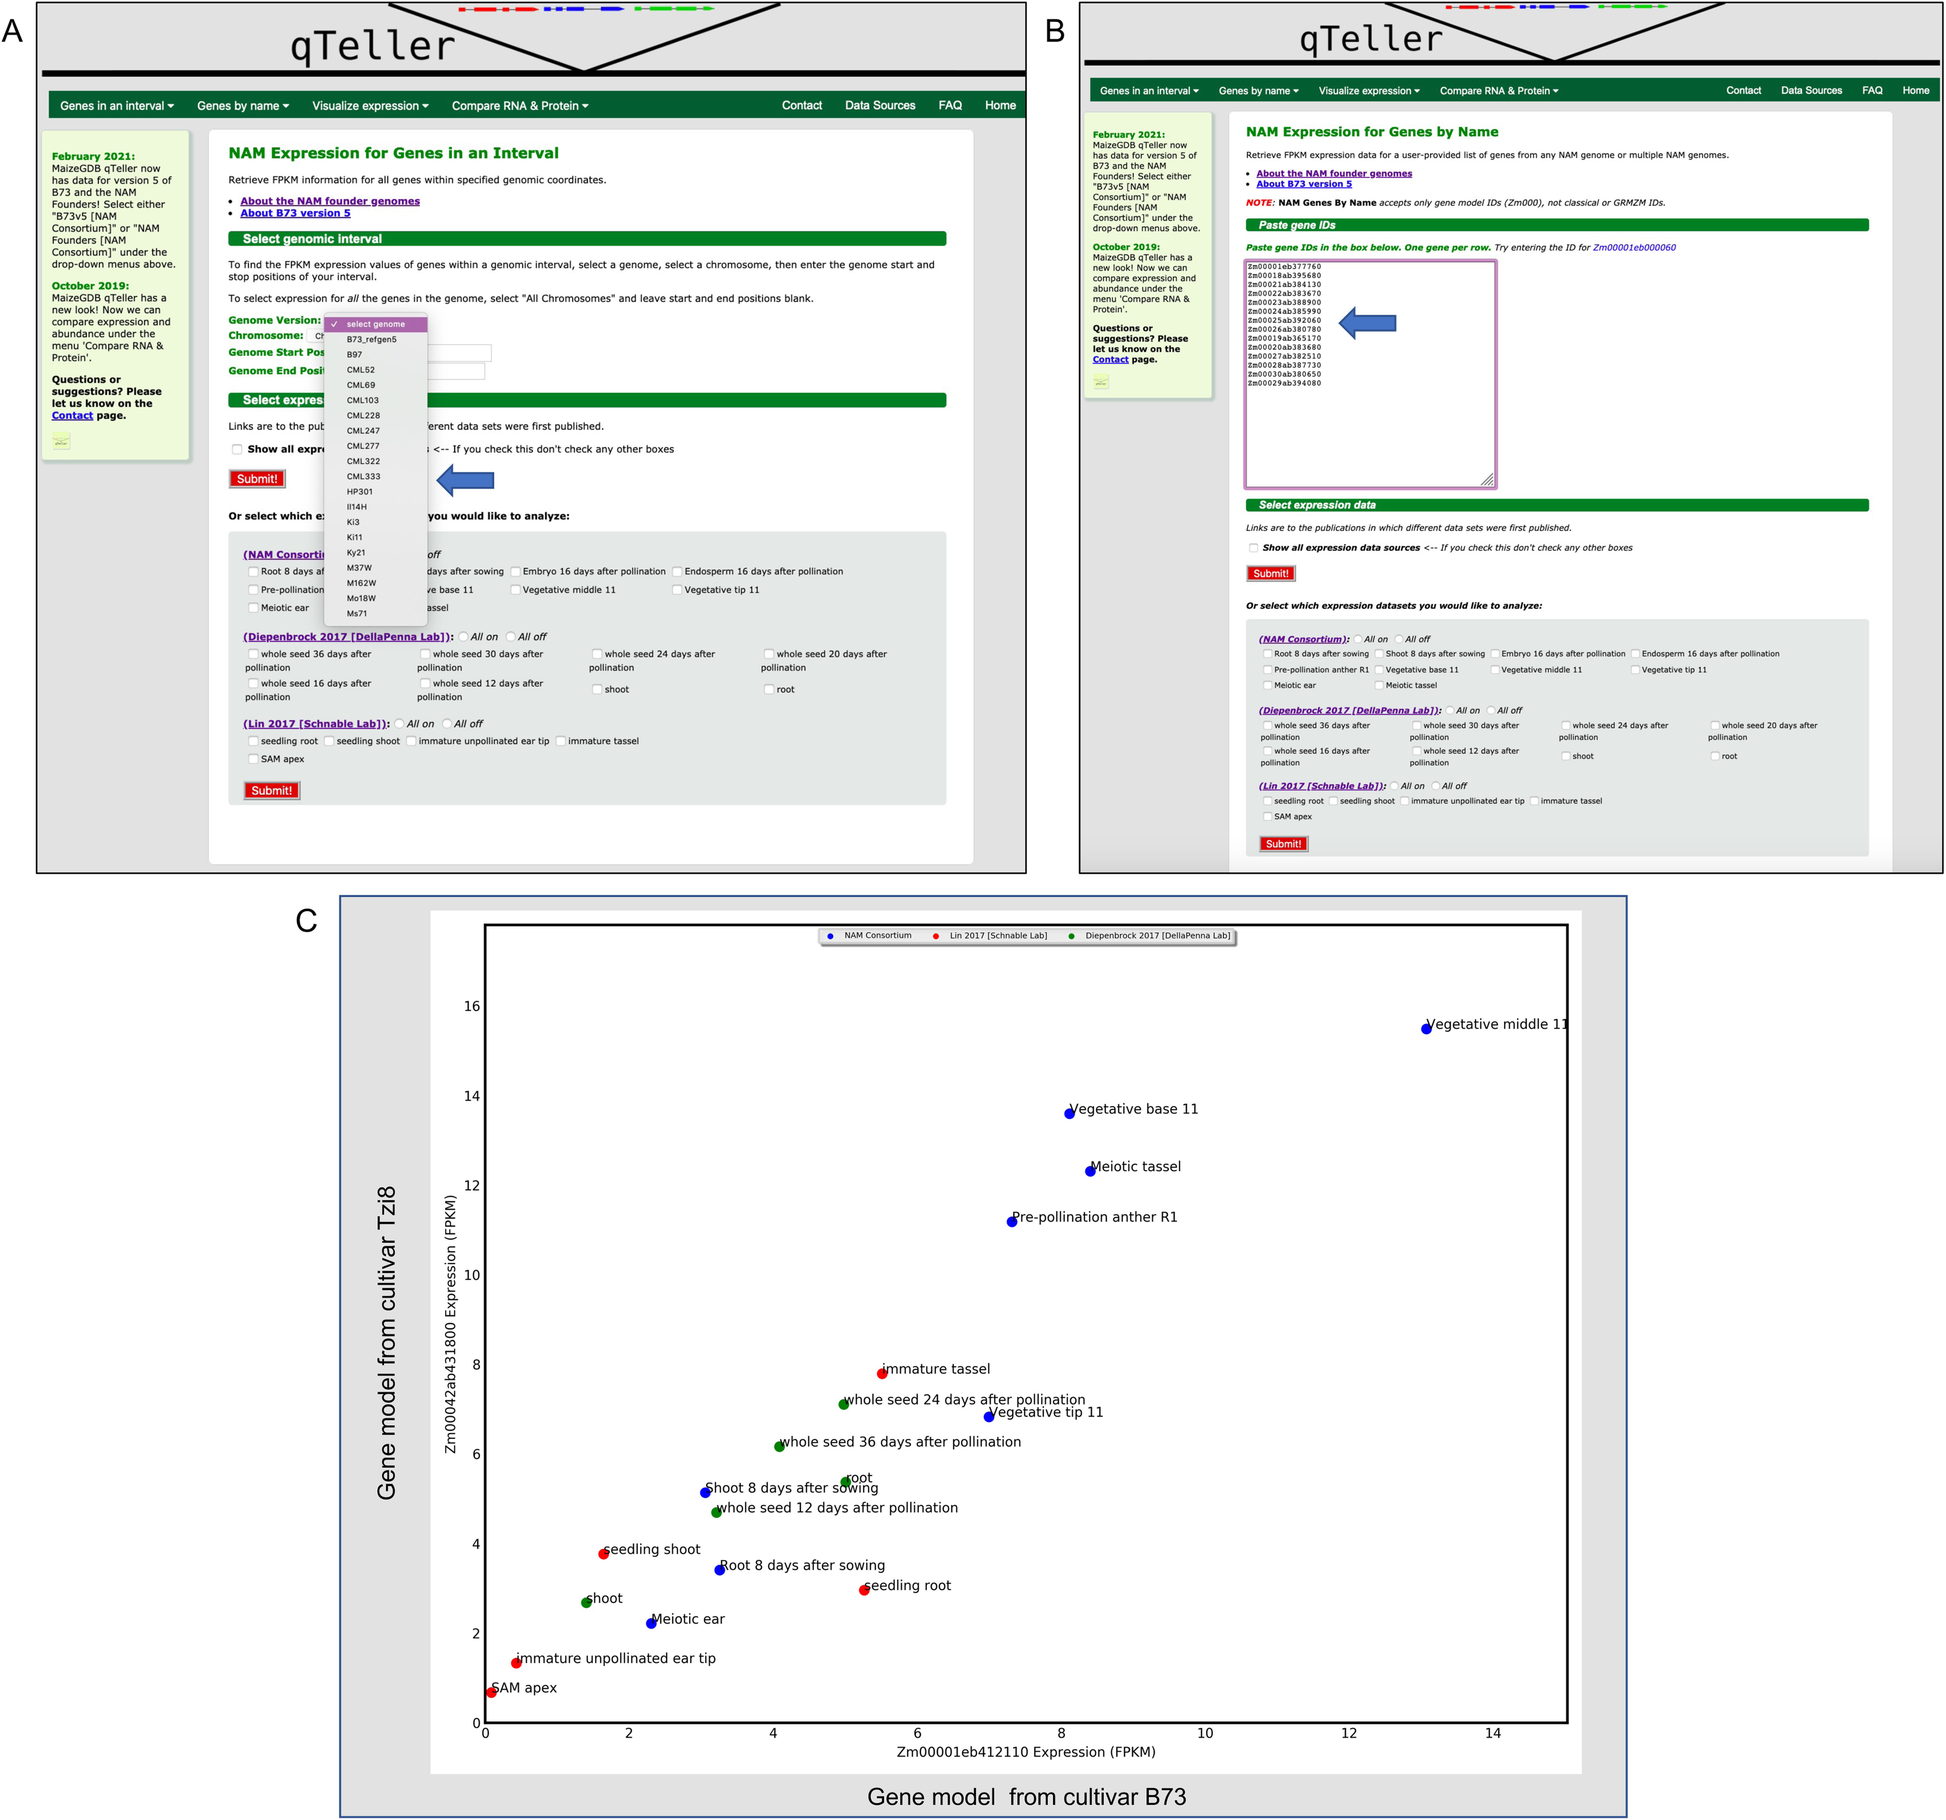1946x1820 pixels.
Task: Check 'SAM apex' dataset in panel A
Action: click(x=253, y=759)
